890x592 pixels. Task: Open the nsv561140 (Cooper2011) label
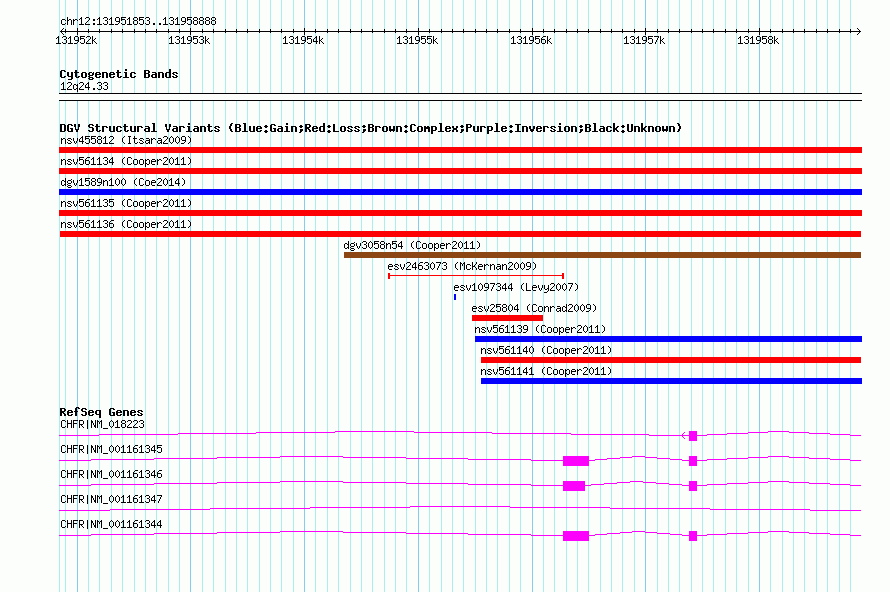(x=546, y=350)
